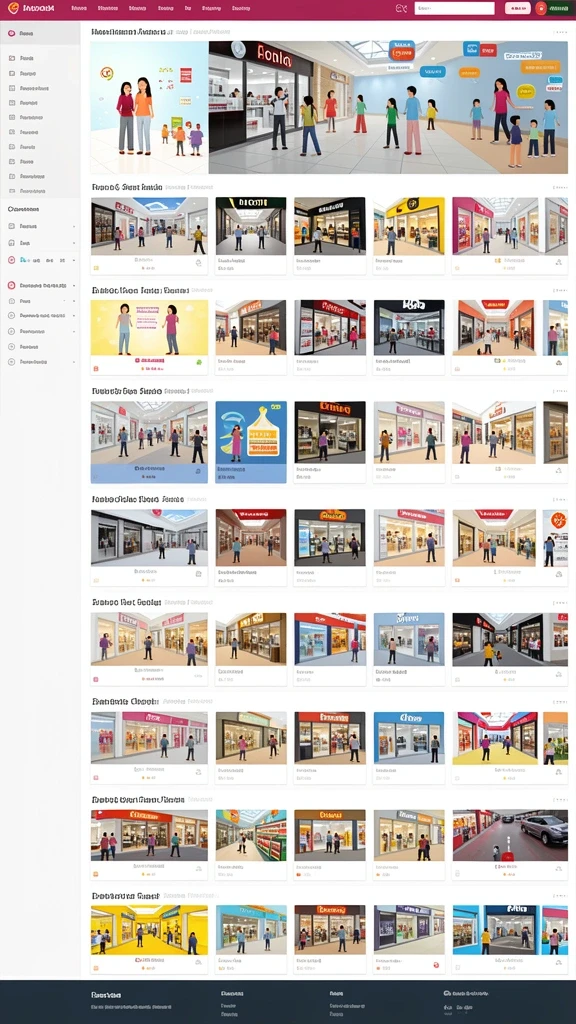Click the green button at header's right end
Screen dimensions: 576x1024
pyautogui.click(x=558, y=8)
